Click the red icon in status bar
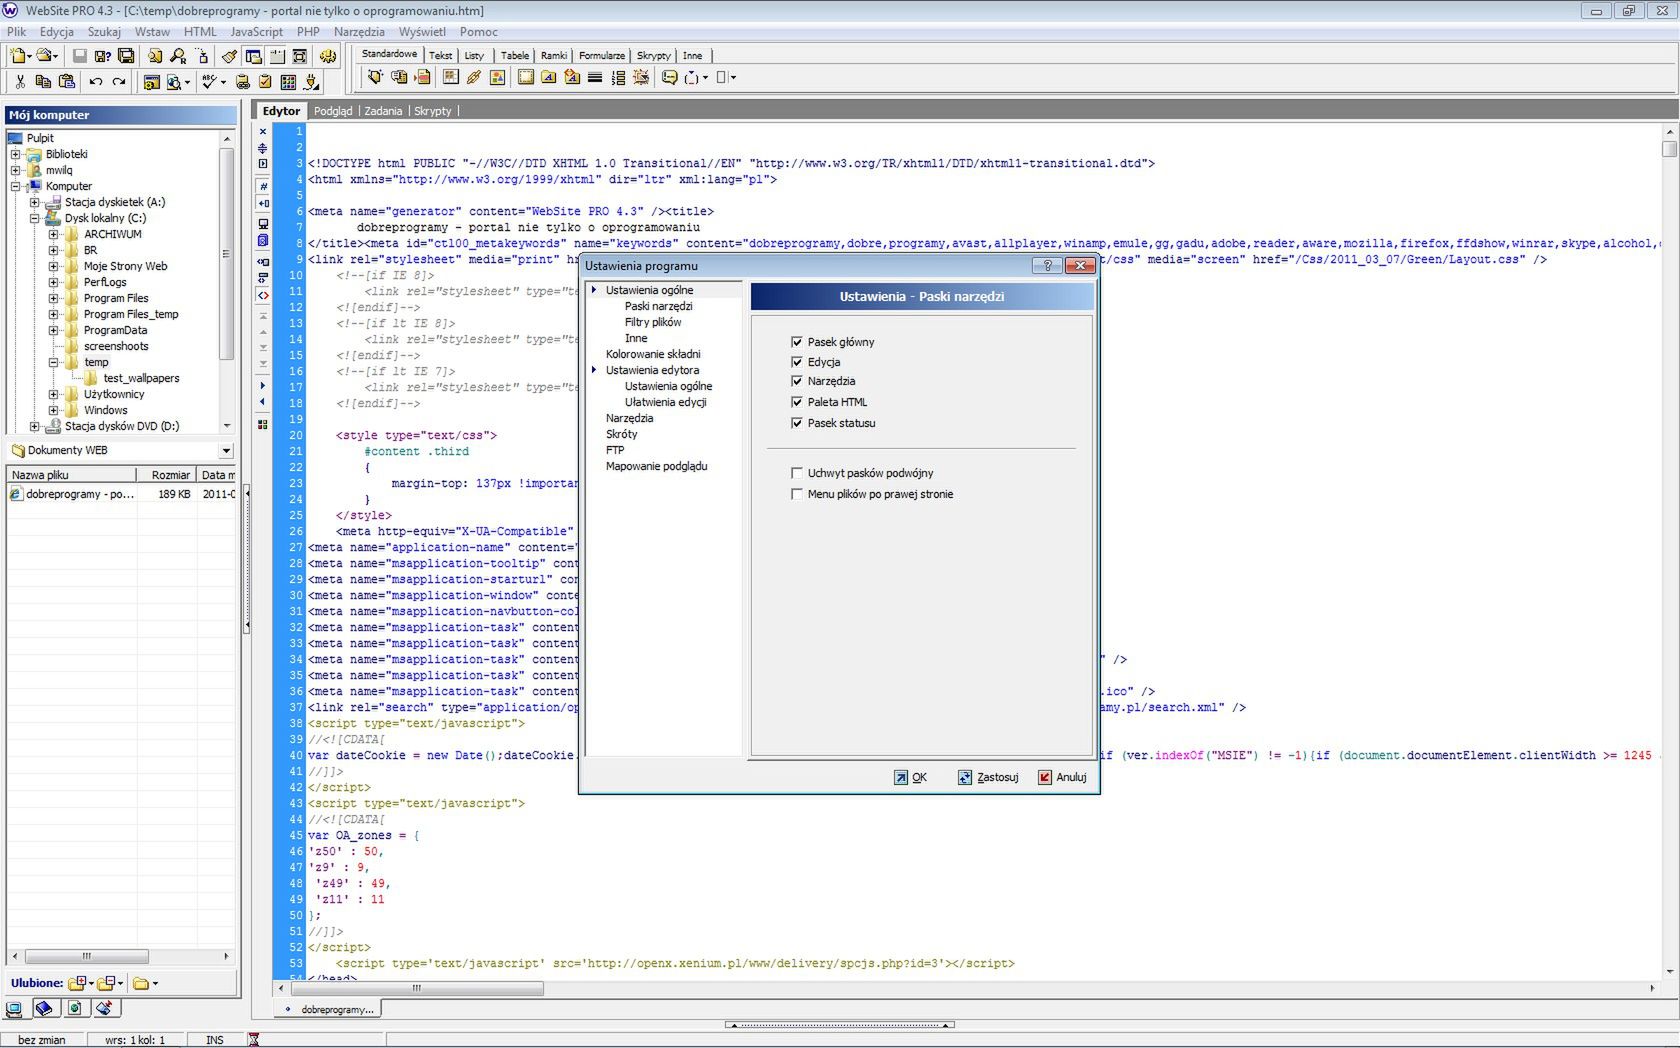The image size is (1680, 1048). click(254, 1040)
